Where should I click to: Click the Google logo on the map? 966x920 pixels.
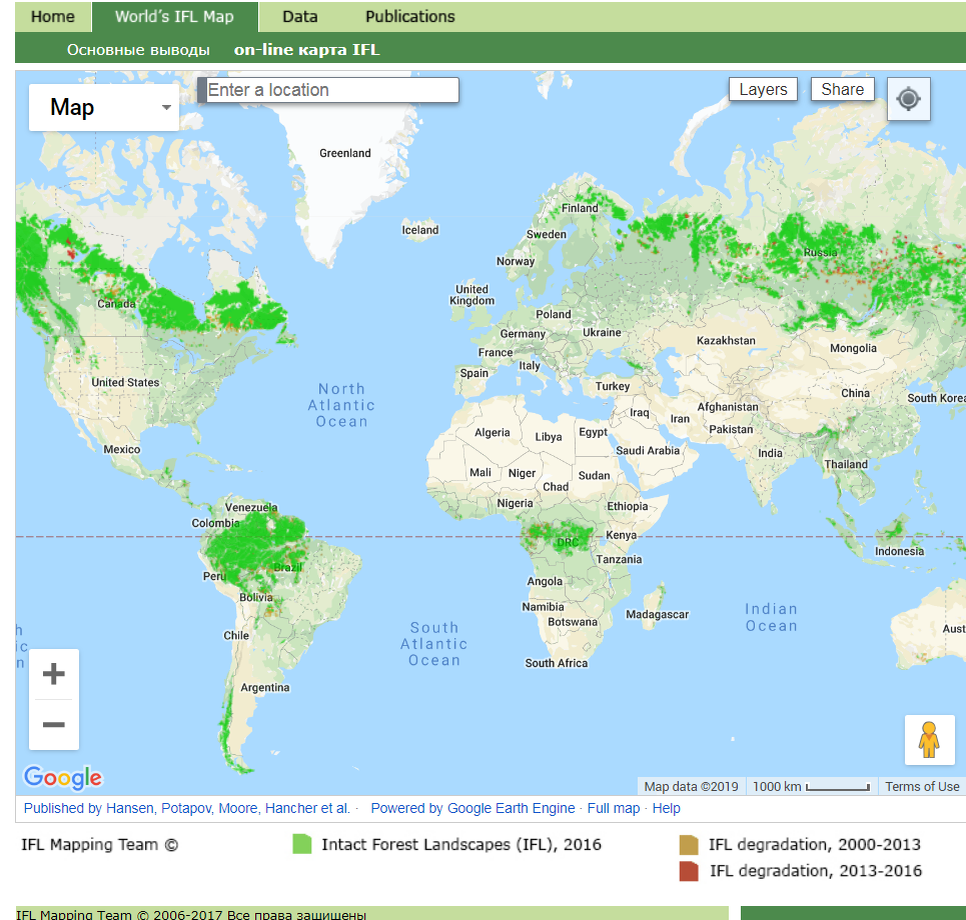click(x=63, y=778)
